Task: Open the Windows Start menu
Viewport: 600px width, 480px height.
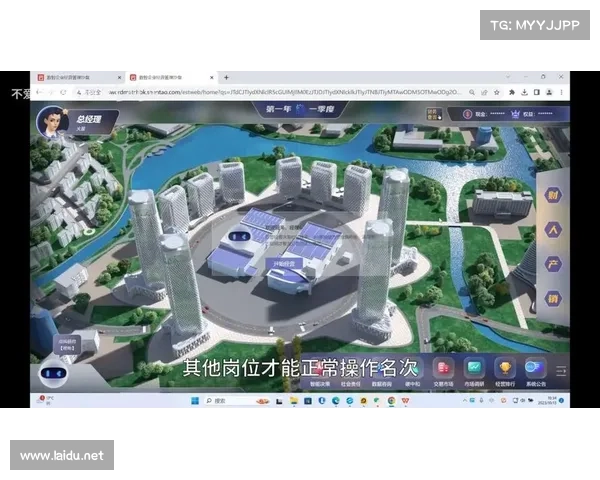Action: [x=195, y=401]
